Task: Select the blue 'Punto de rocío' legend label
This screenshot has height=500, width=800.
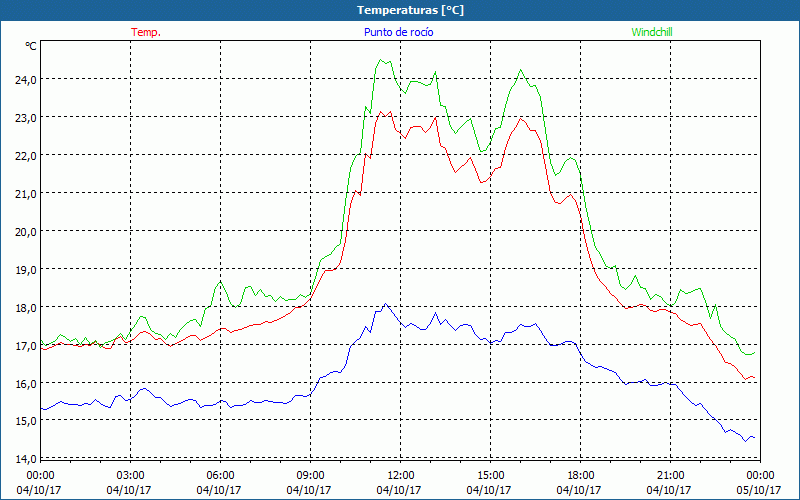Action: 398,32
